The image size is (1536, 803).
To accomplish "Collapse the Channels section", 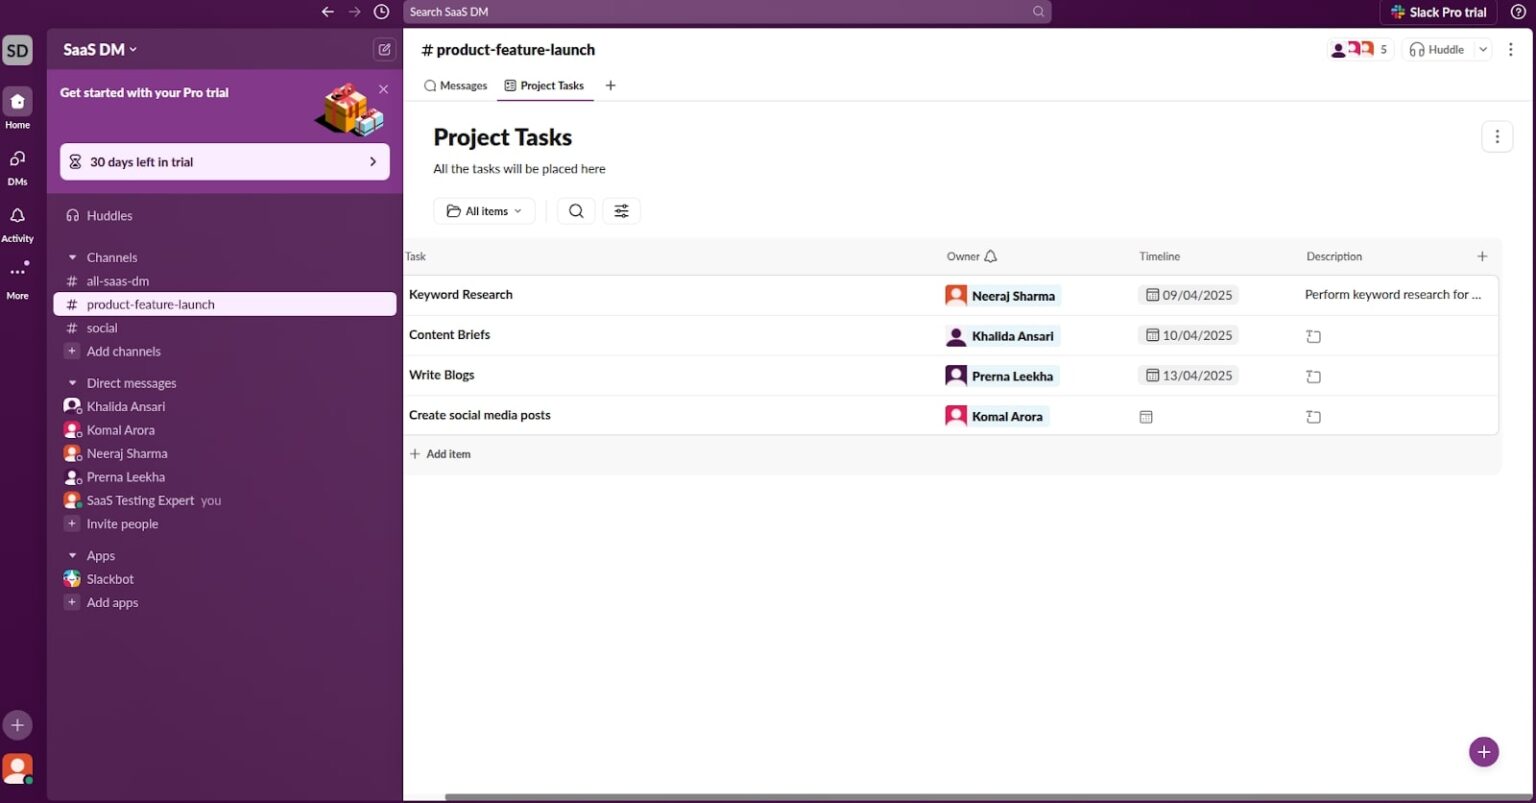I will (x=72, y=257).
